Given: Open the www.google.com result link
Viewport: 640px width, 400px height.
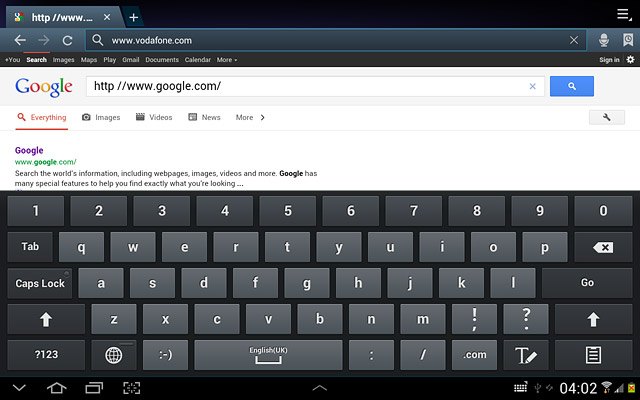Looking at the screenshot, I should click(x=45, y=162).
